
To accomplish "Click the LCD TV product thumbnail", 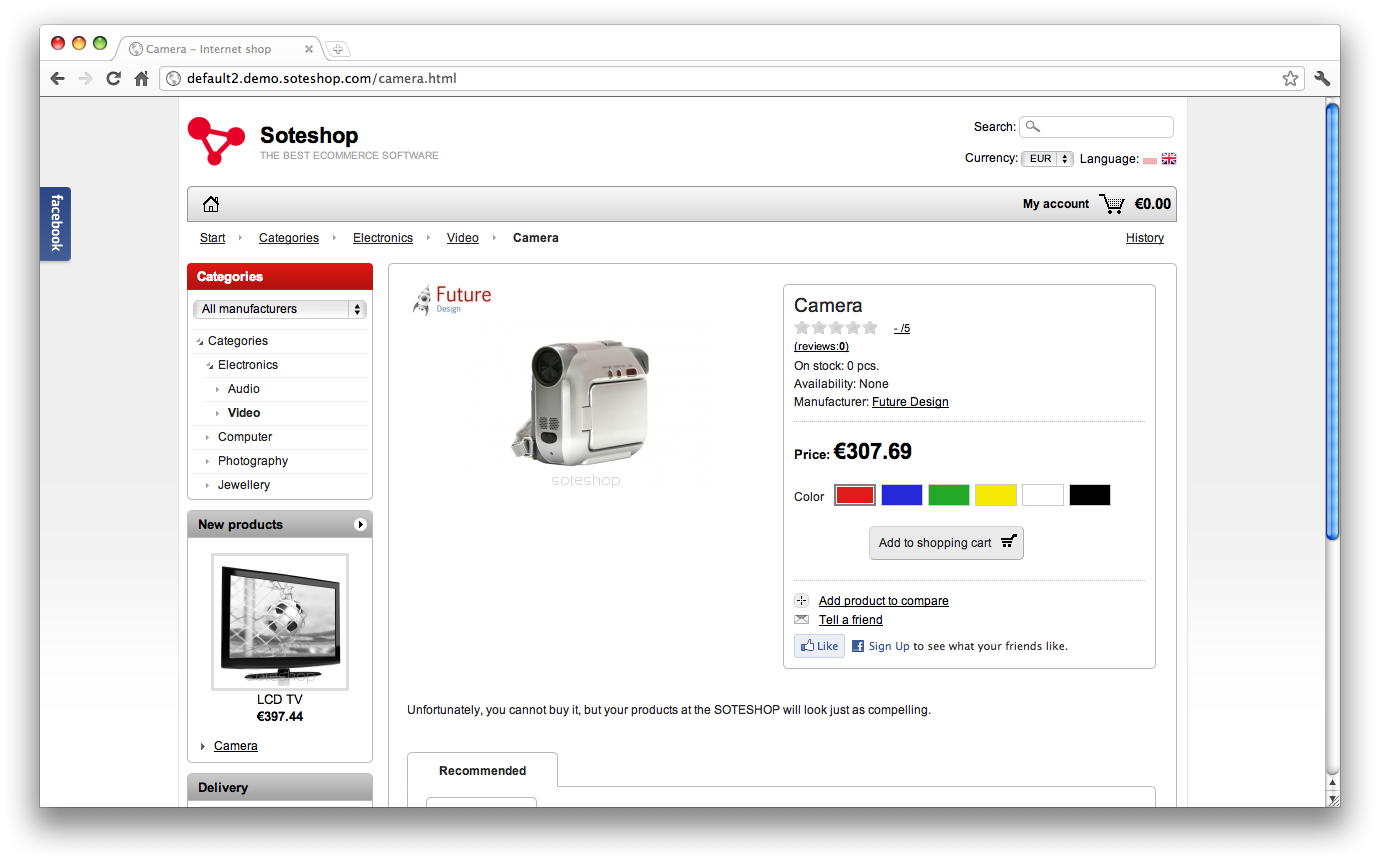I will pos(279,621).
